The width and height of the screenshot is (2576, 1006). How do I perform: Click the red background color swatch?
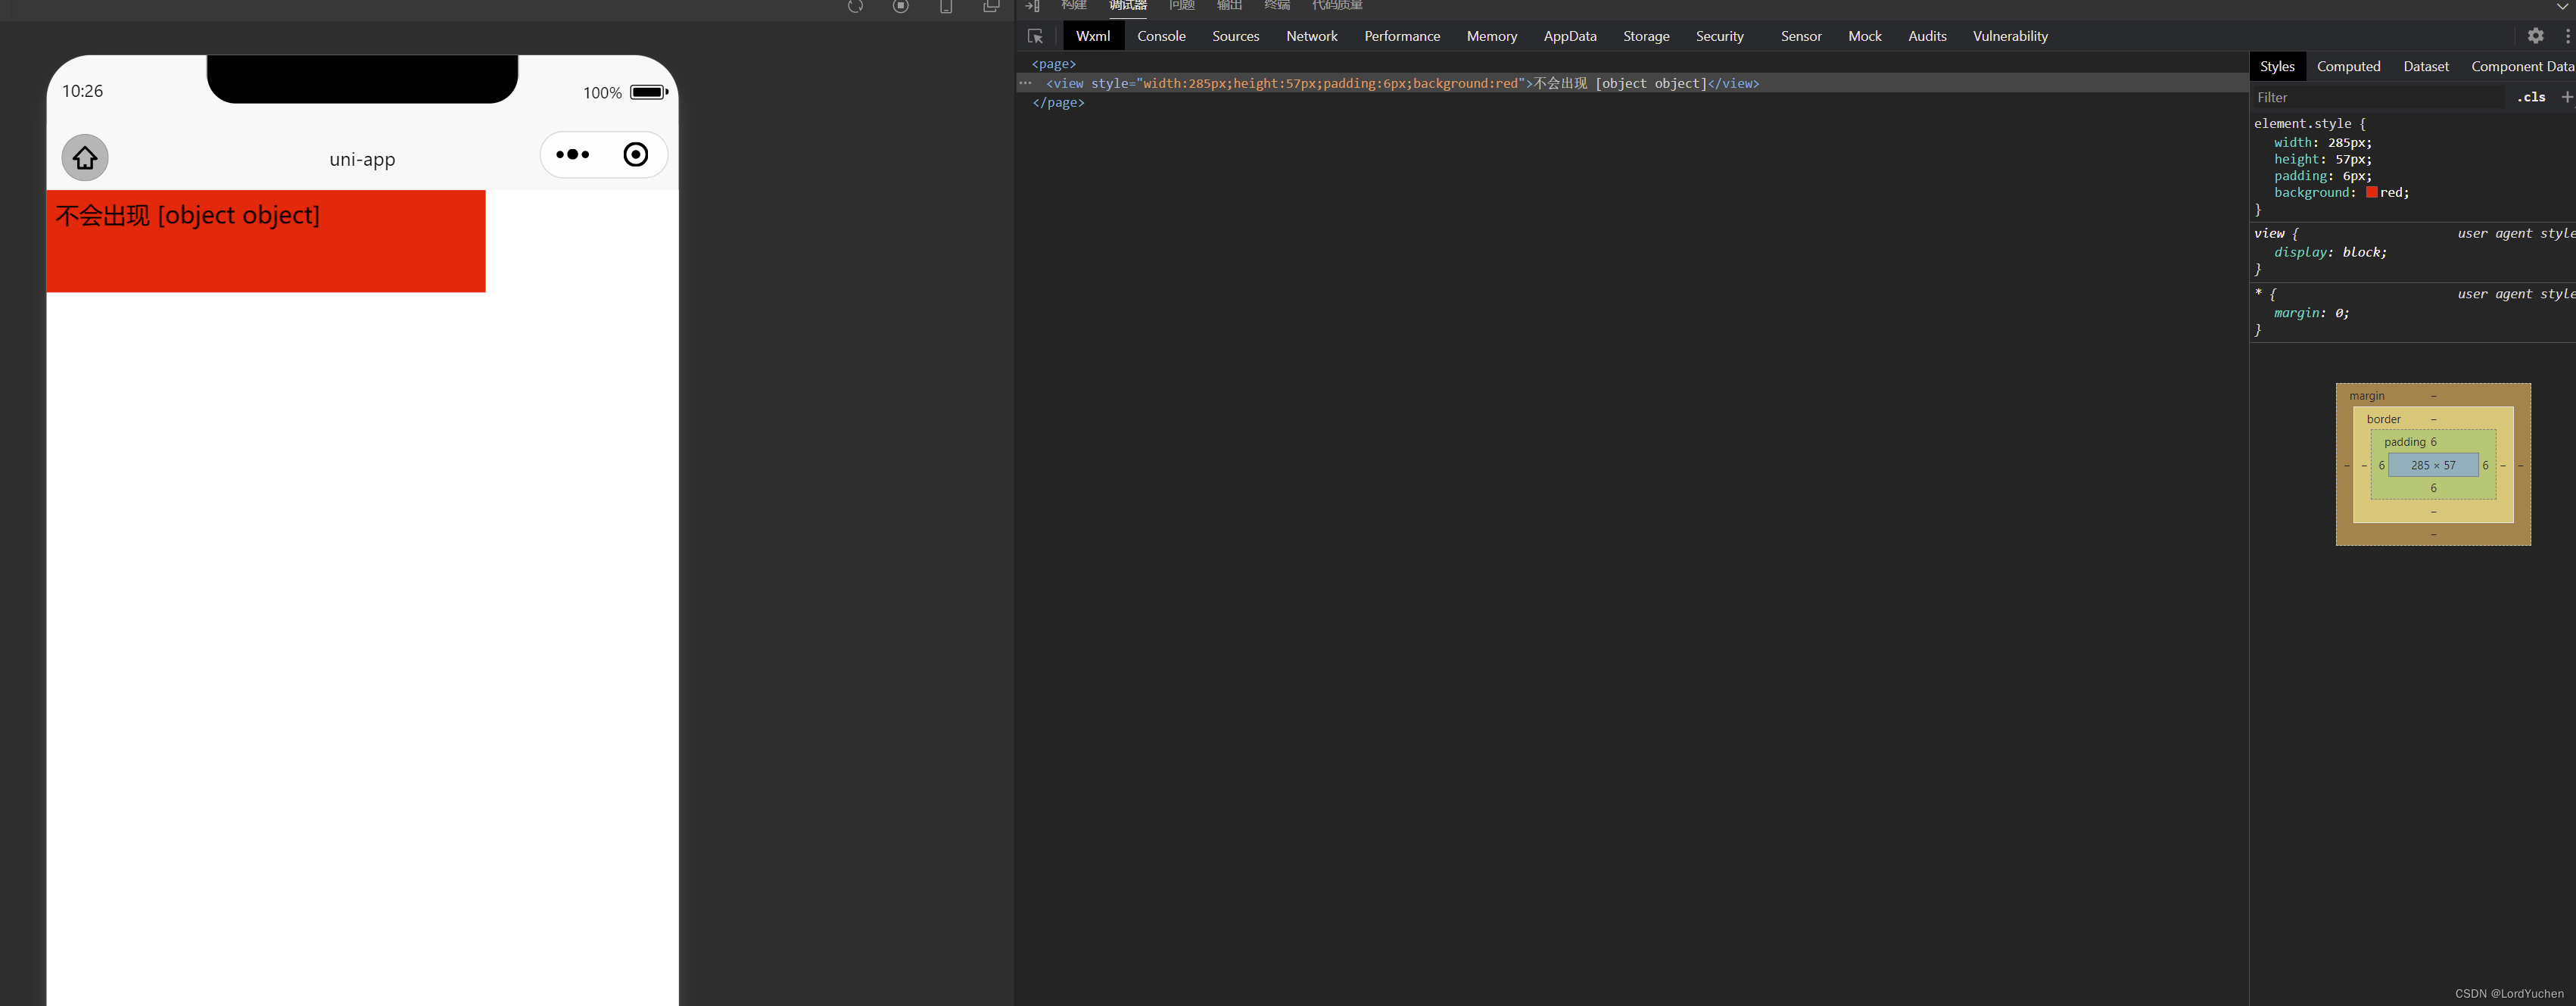tap(2371, 192)
